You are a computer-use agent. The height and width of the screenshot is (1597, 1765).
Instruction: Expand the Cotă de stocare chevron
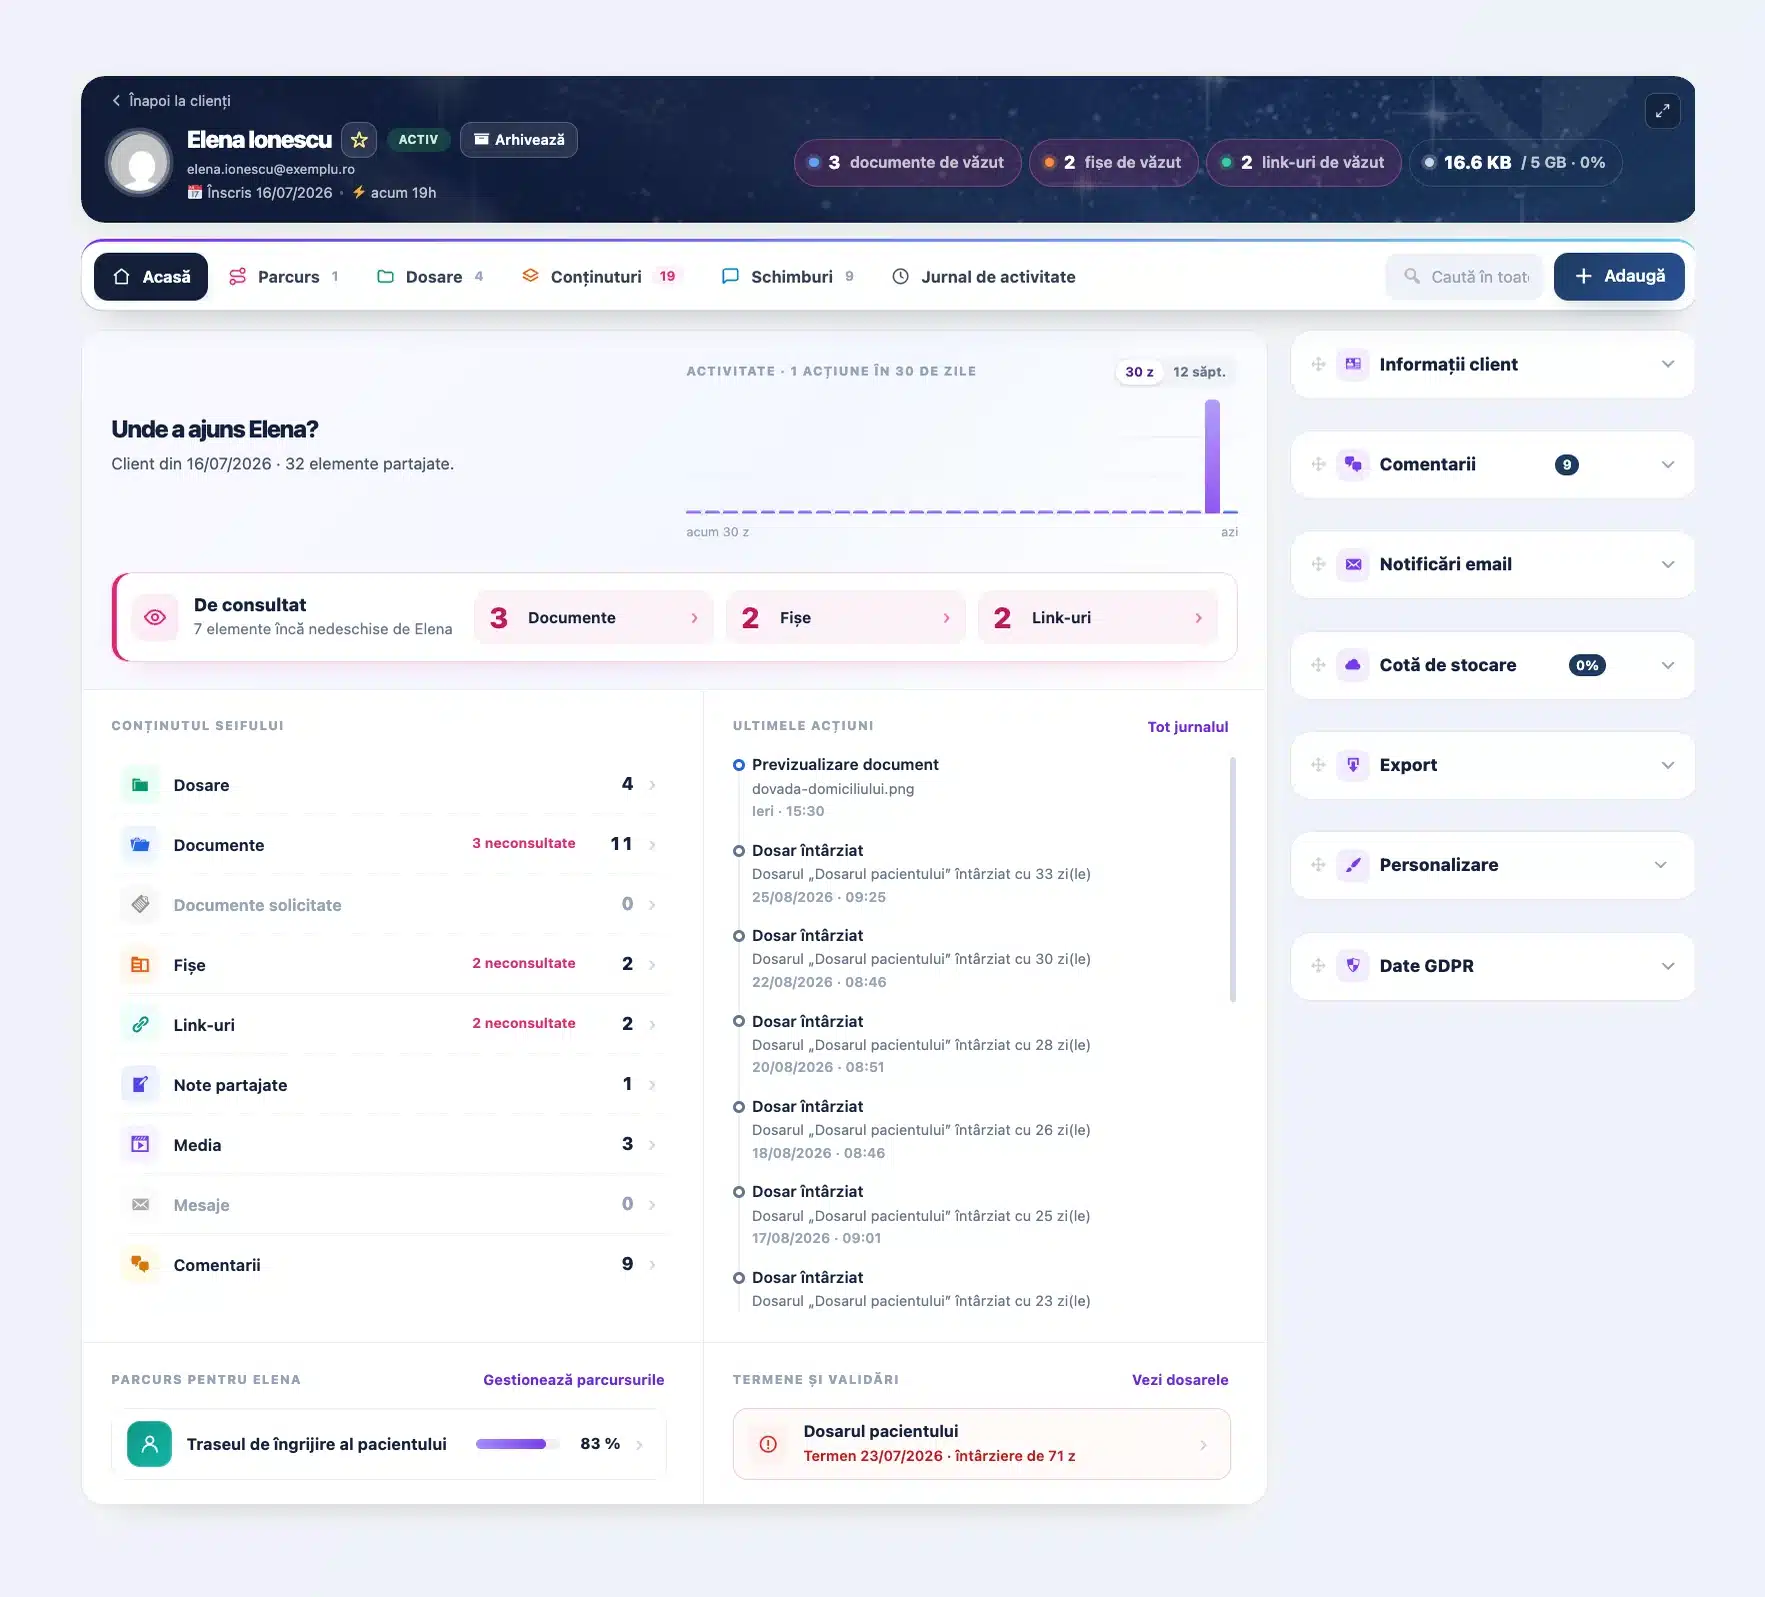(x=1667, y=665)
